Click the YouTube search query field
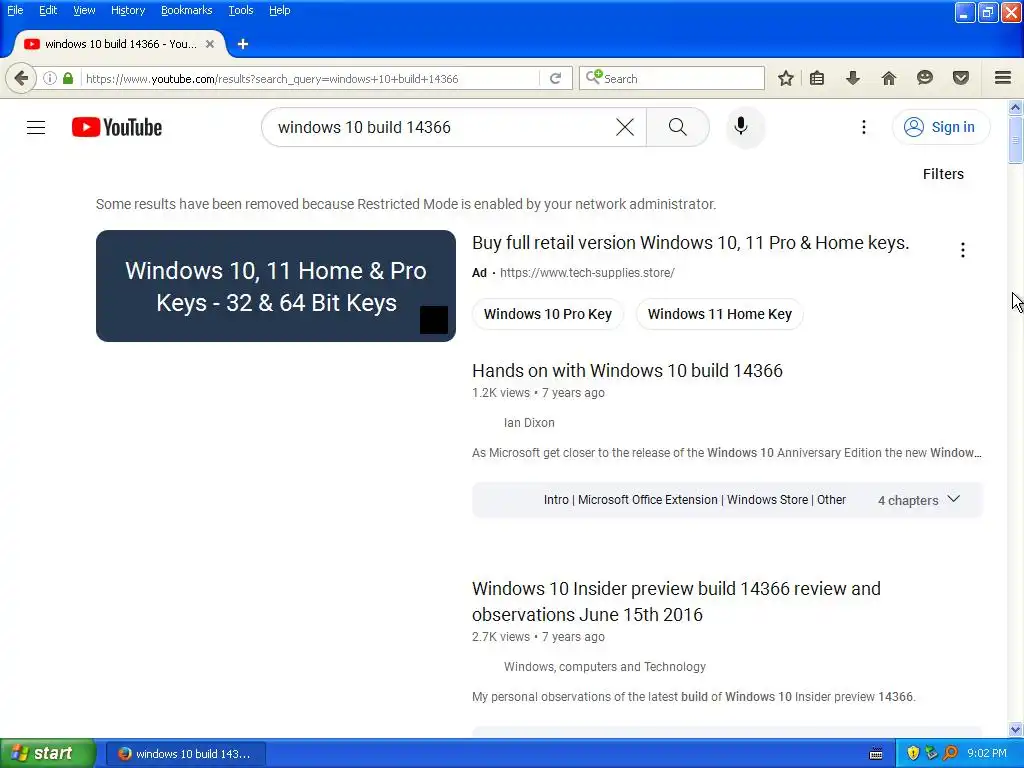The height and width of the screenshot is (768, 1024). click(x=444, y=127)
